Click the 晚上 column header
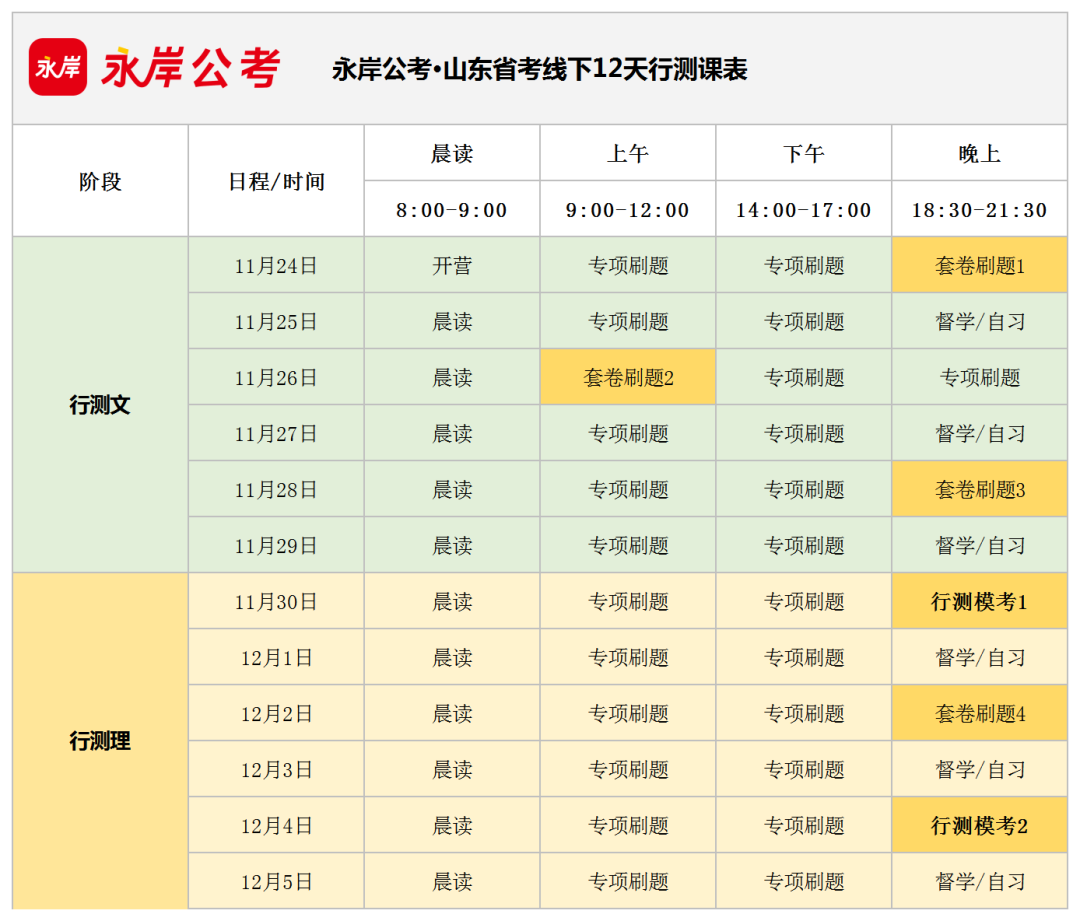1080x921 pixels. pyautogui.click(x=979, y=153)
